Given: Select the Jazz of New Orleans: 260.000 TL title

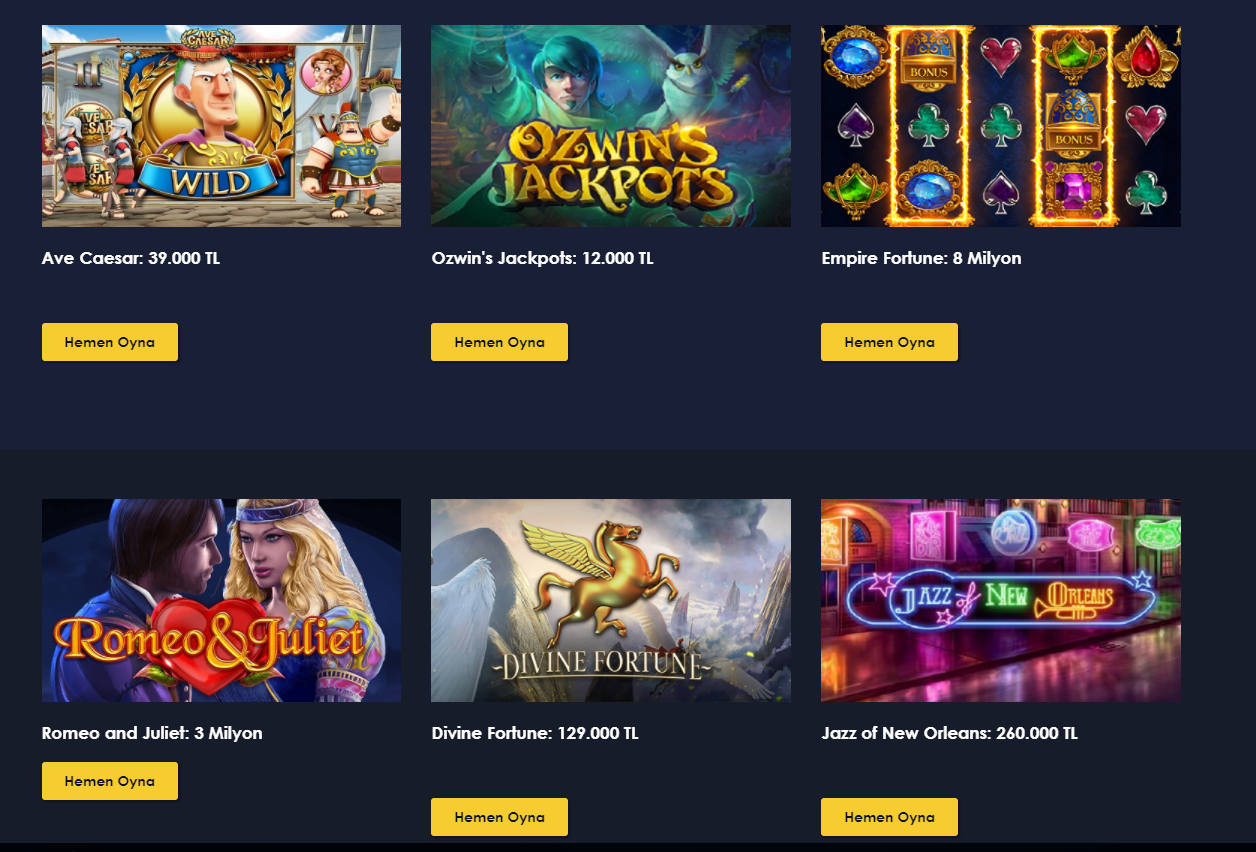Looking at the screenshot, I should [950, 733].
